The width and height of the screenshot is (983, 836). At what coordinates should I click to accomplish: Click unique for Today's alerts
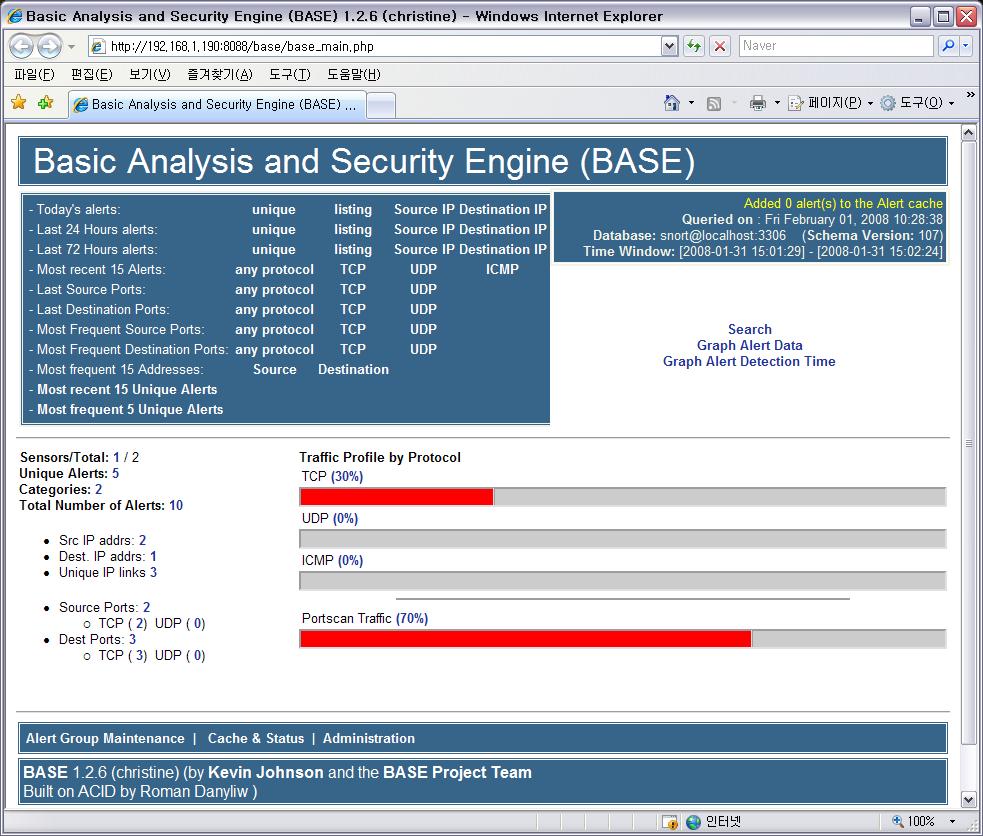tap(274, 209)
